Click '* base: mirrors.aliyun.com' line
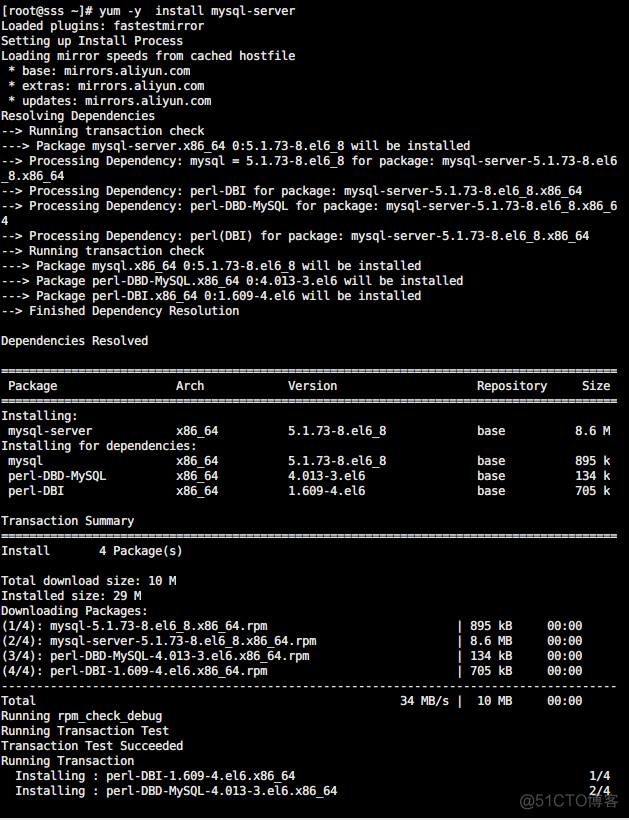This screenshot has width=629, height=820. pyautogui.click(x=99, y=71)
